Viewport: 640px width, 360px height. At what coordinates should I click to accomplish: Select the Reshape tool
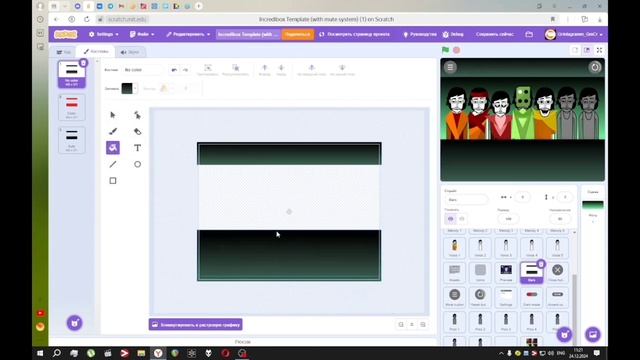pyautogui.click(x=137, y=115)
